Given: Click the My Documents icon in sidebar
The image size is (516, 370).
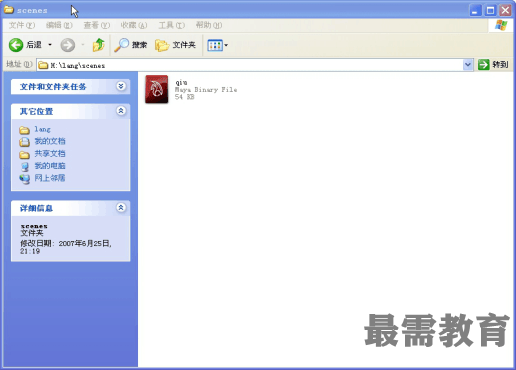Looking at the screenshot, I should click(24, 142).
